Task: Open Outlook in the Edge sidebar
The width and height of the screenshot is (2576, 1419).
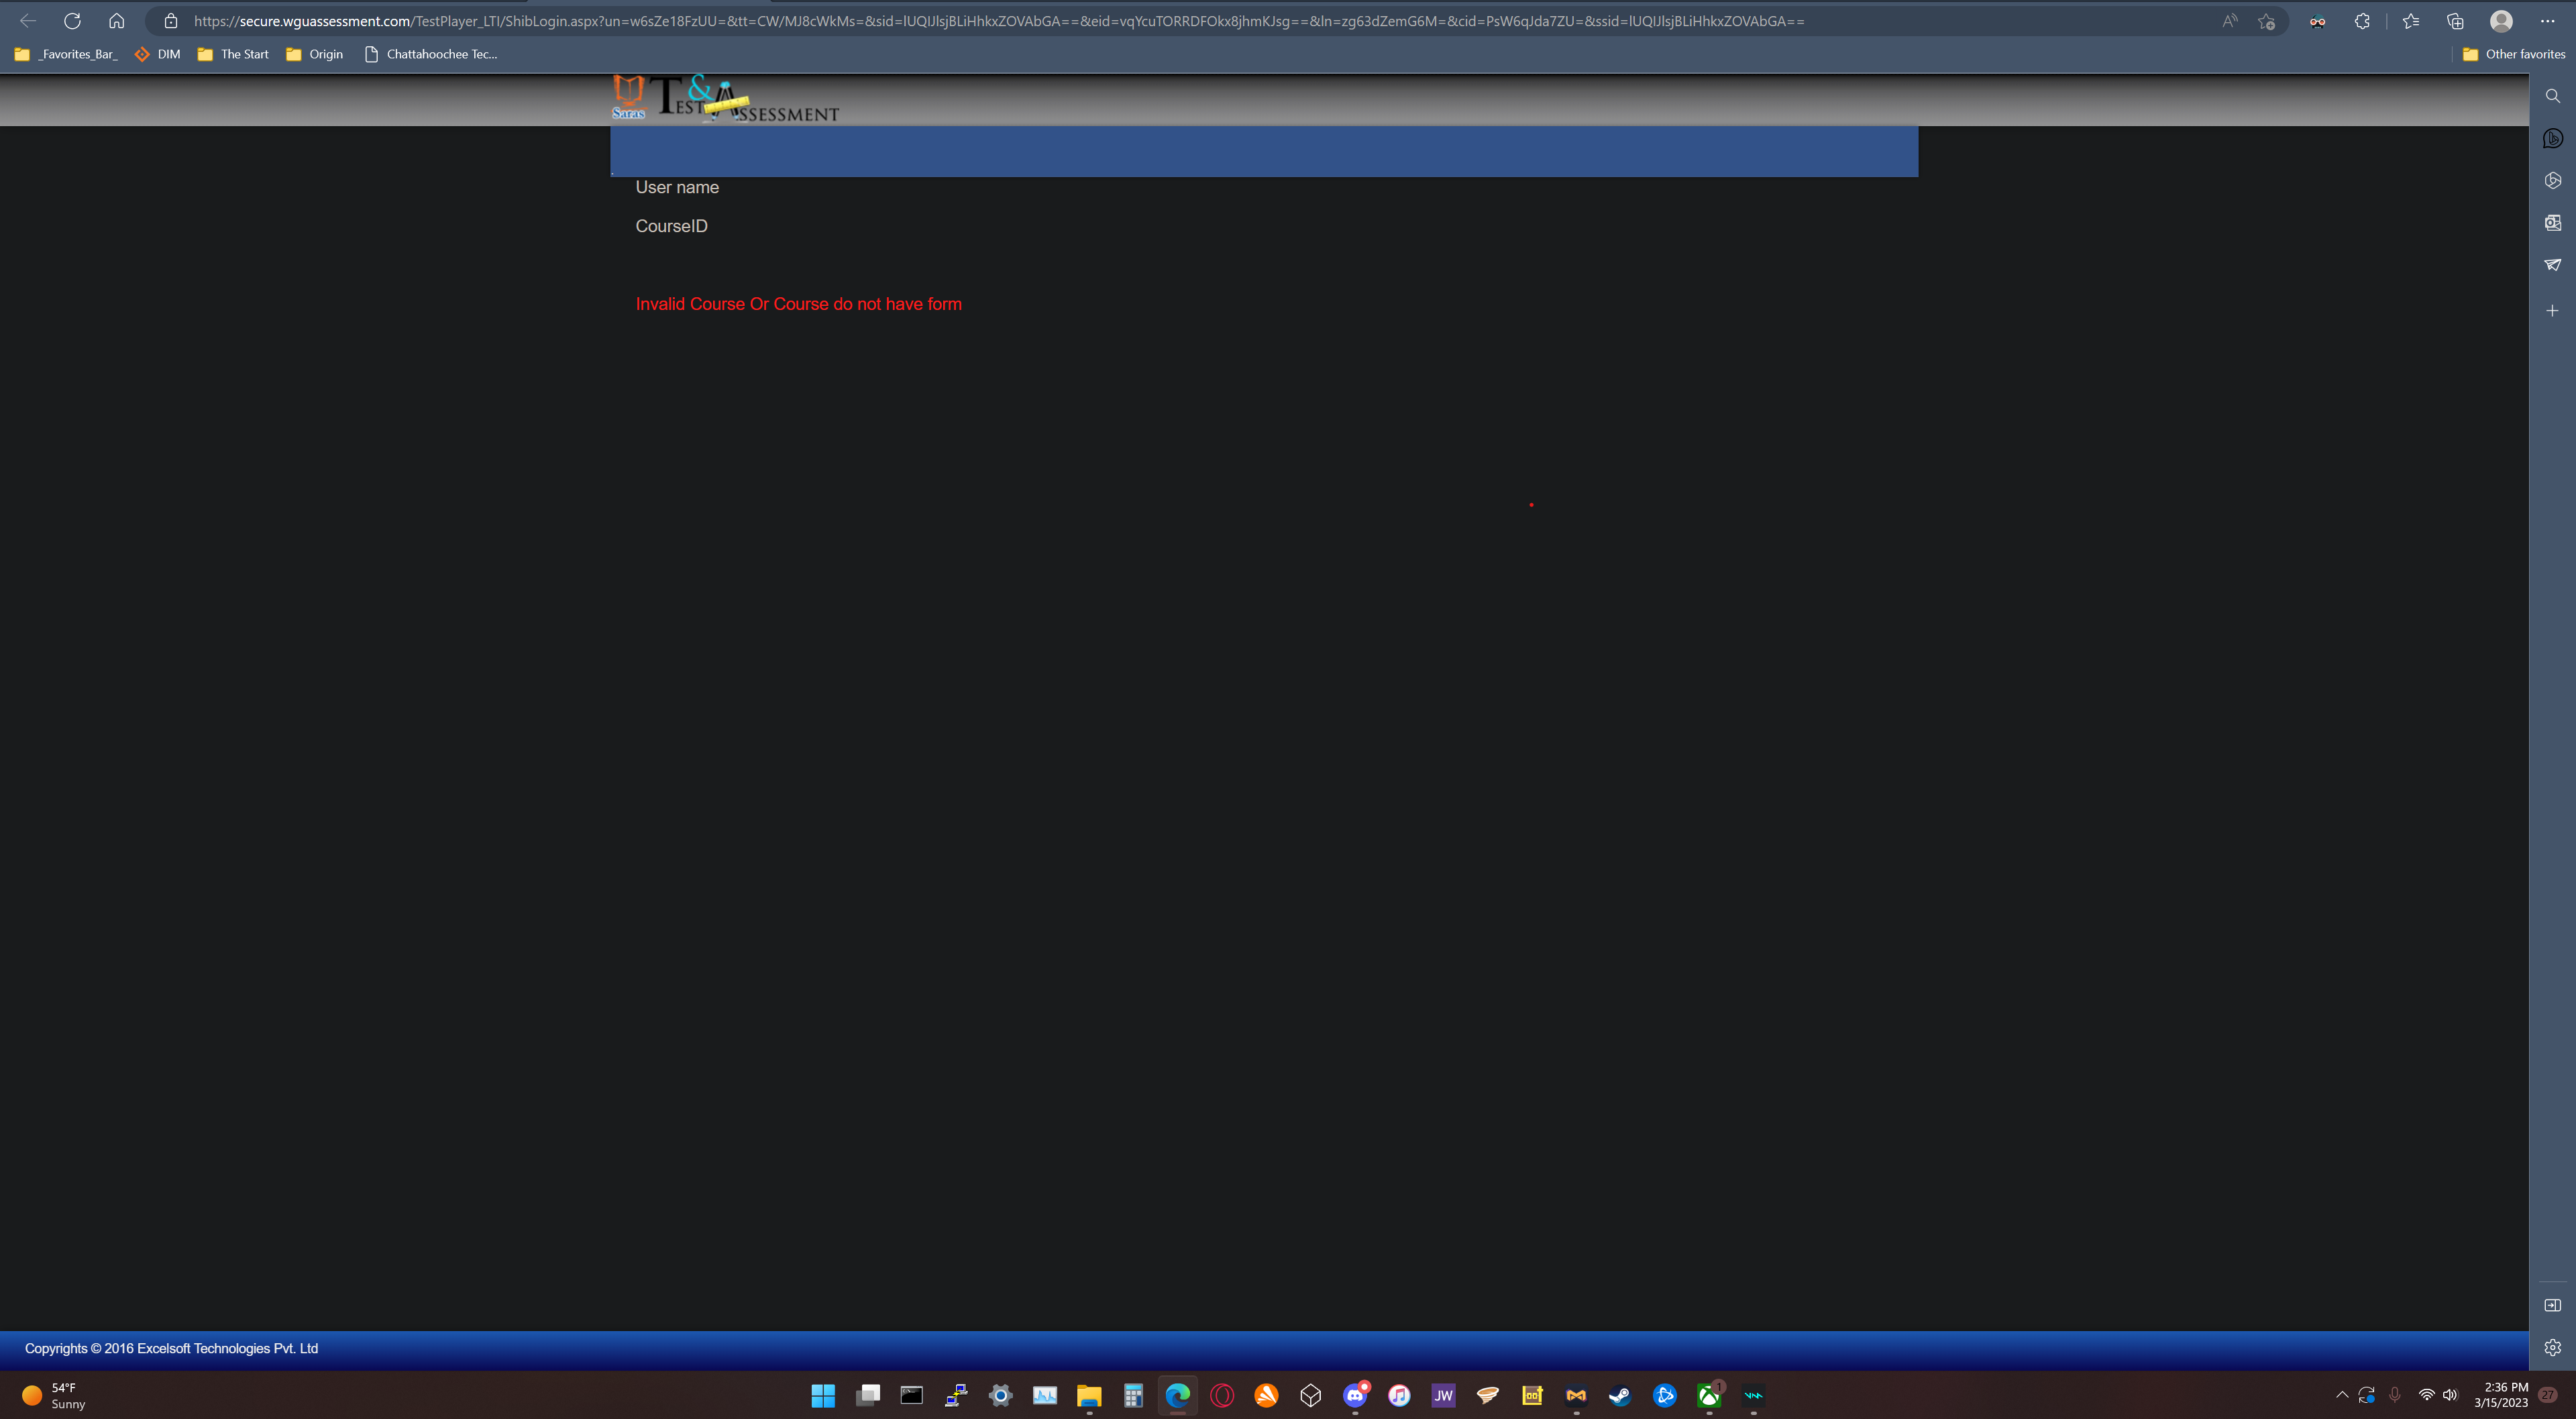Action: click(x=2552, y=222)
